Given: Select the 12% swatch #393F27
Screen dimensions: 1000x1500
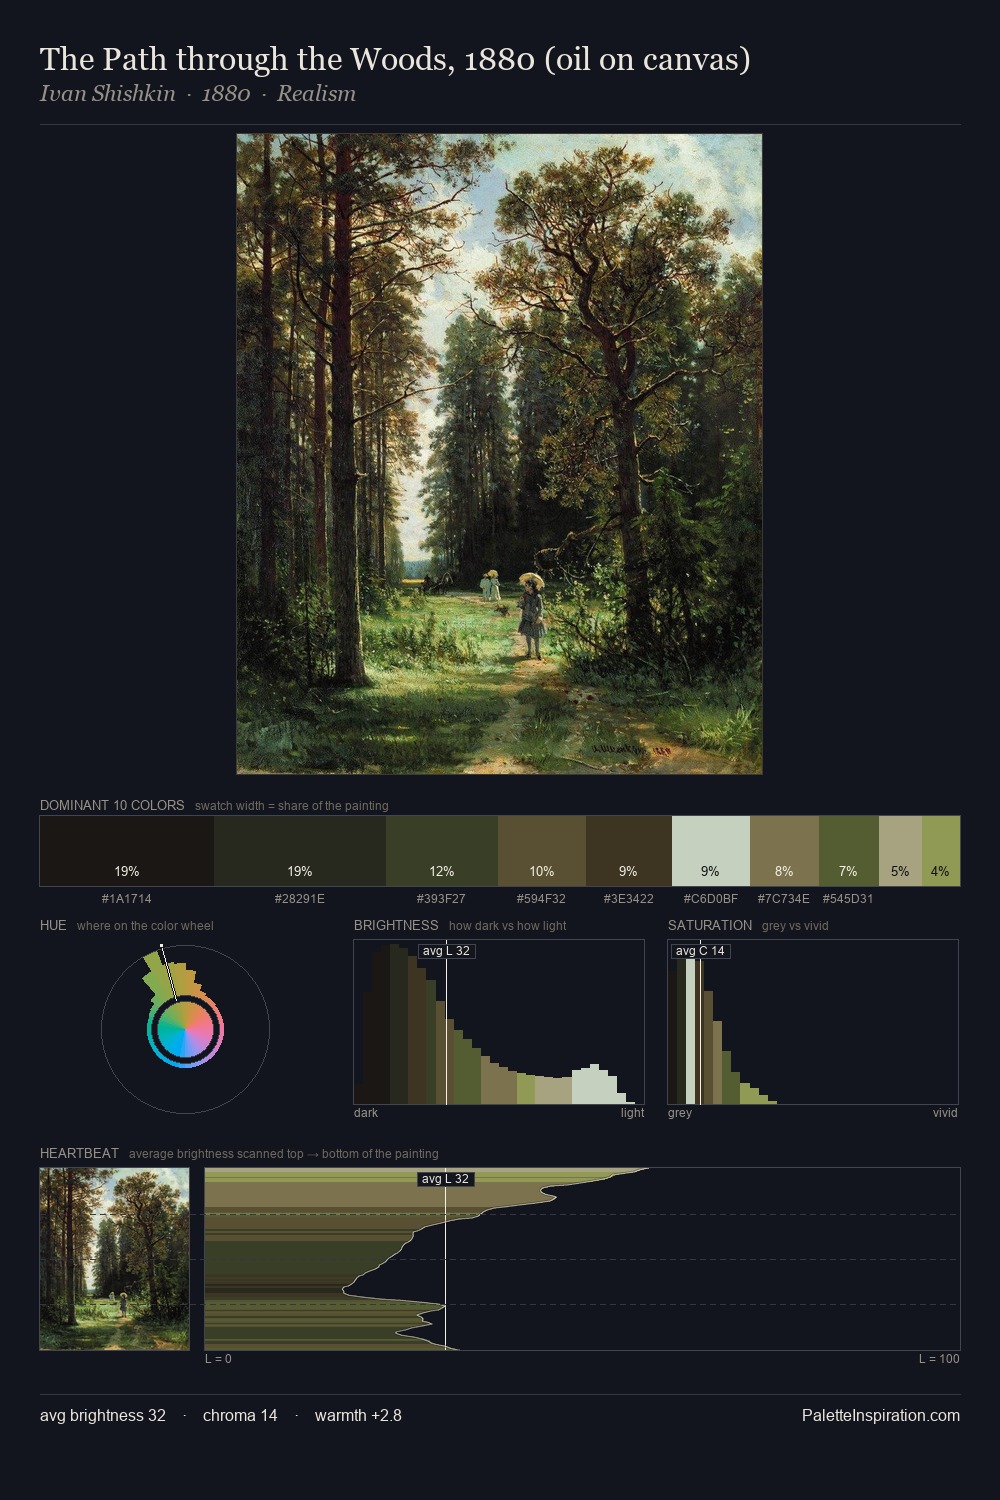Looking at the screenshot, I should click(442, 851).
